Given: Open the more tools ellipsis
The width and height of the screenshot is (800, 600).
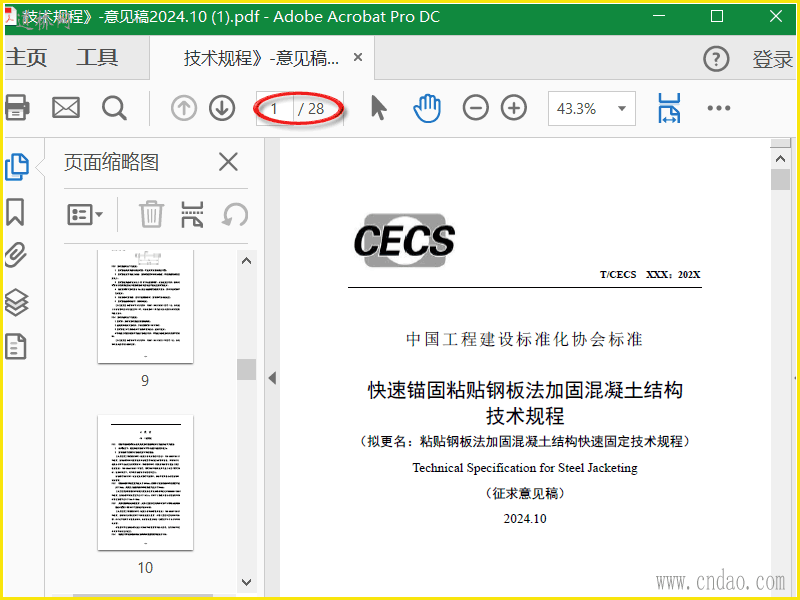Looking at the screenshot, I should click(x=719, y=108).
